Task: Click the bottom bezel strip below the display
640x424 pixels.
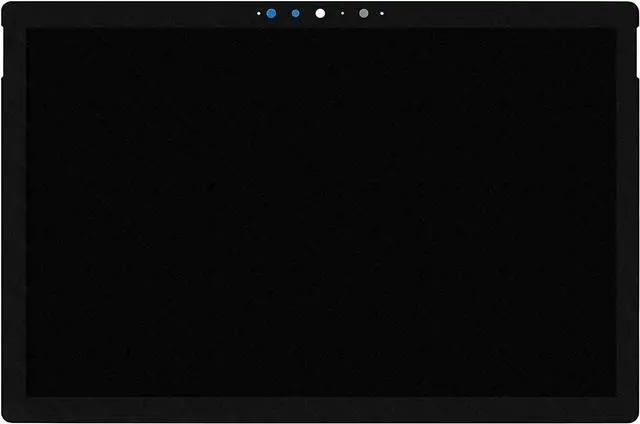Action: (x=320, y=408)
